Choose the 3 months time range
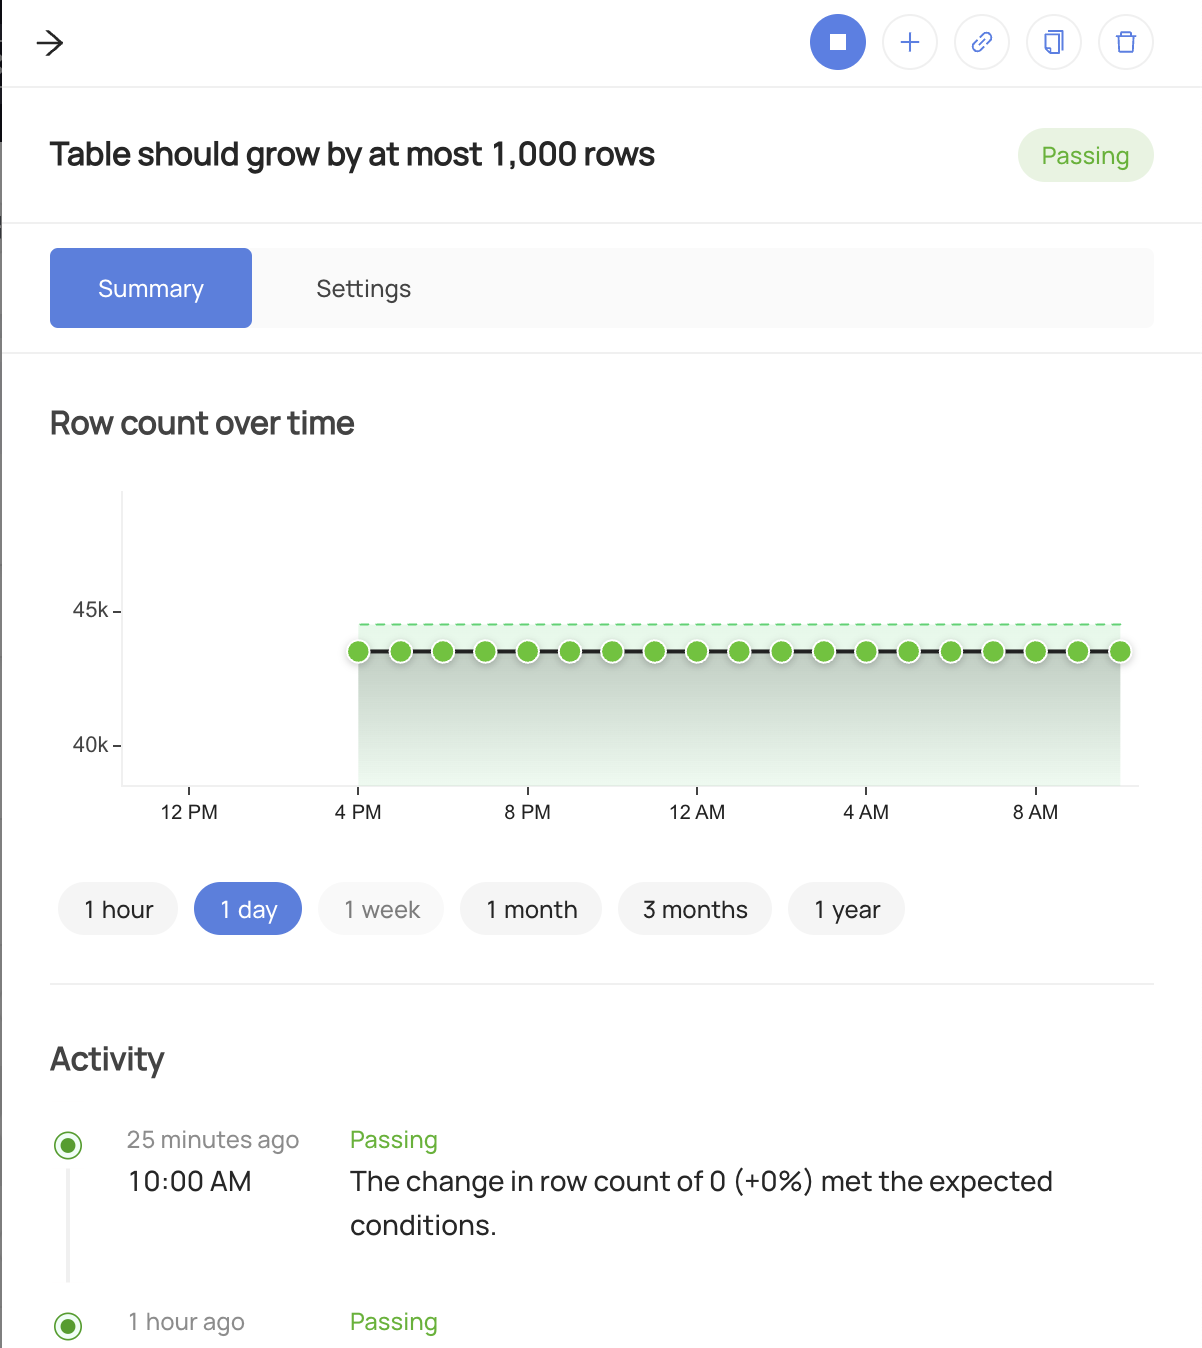 point(695,909)
